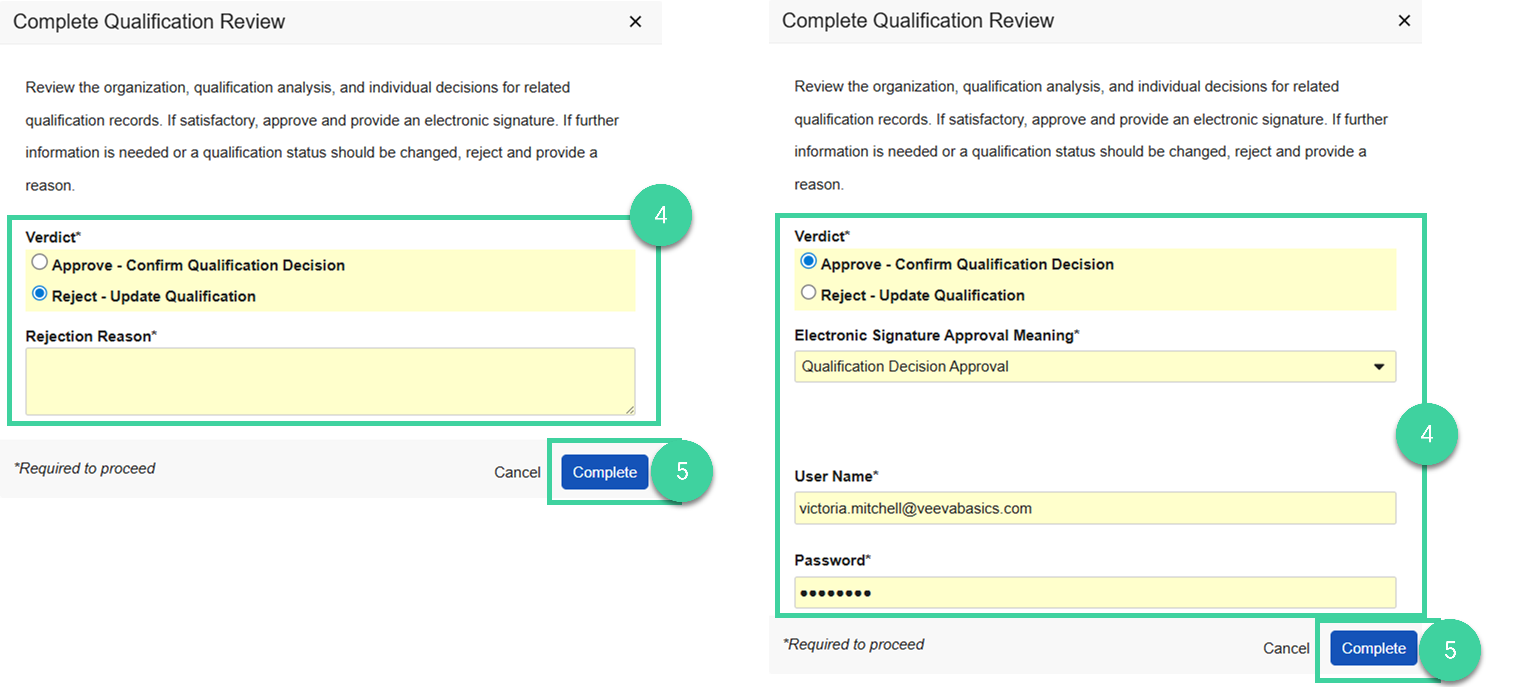Click Cancel on the right dialog
Viewport: 1534px width, 687px height.
click(x=1286, y=648)
